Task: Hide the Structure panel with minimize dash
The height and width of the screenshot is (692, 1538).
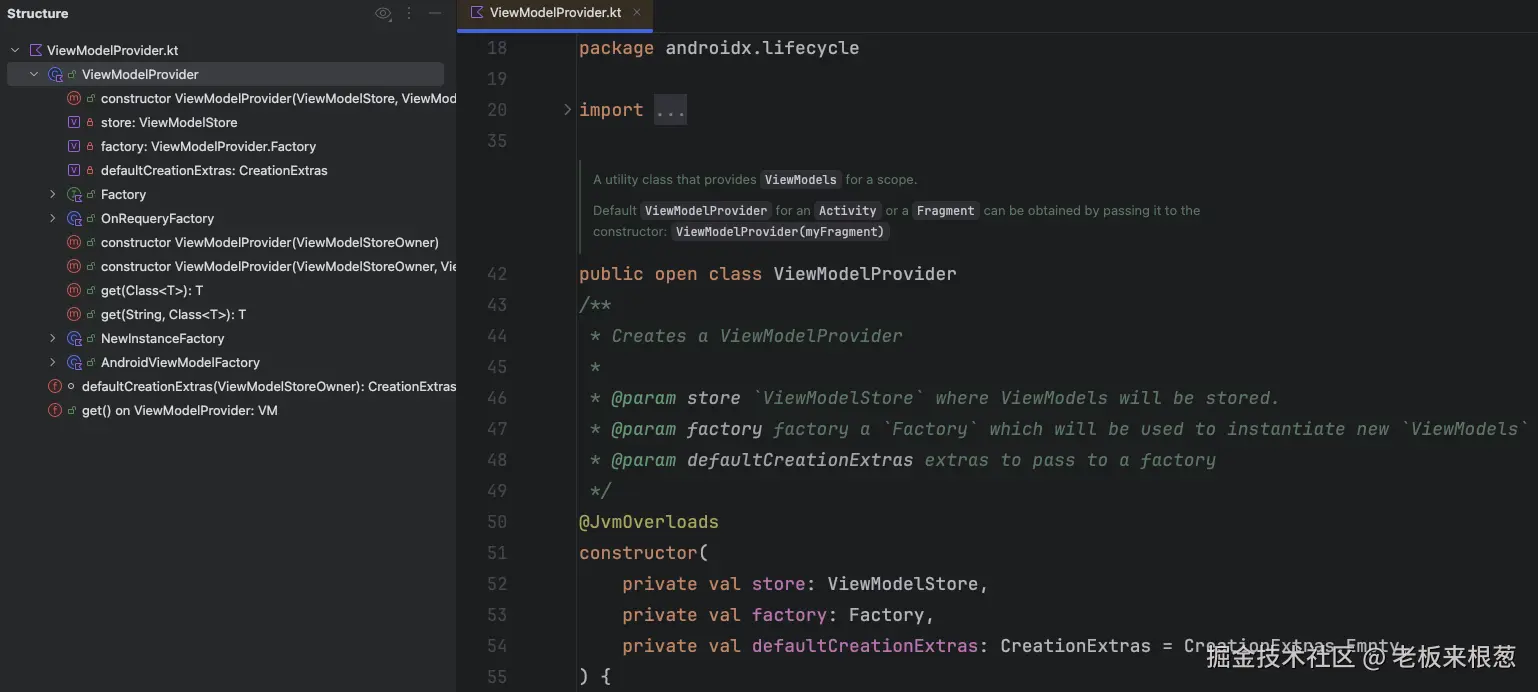Action: click(435, 14)
